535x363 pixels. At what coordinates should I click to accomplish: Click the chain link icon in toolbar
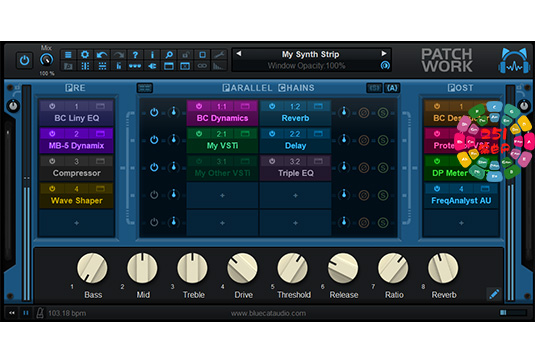202,66
